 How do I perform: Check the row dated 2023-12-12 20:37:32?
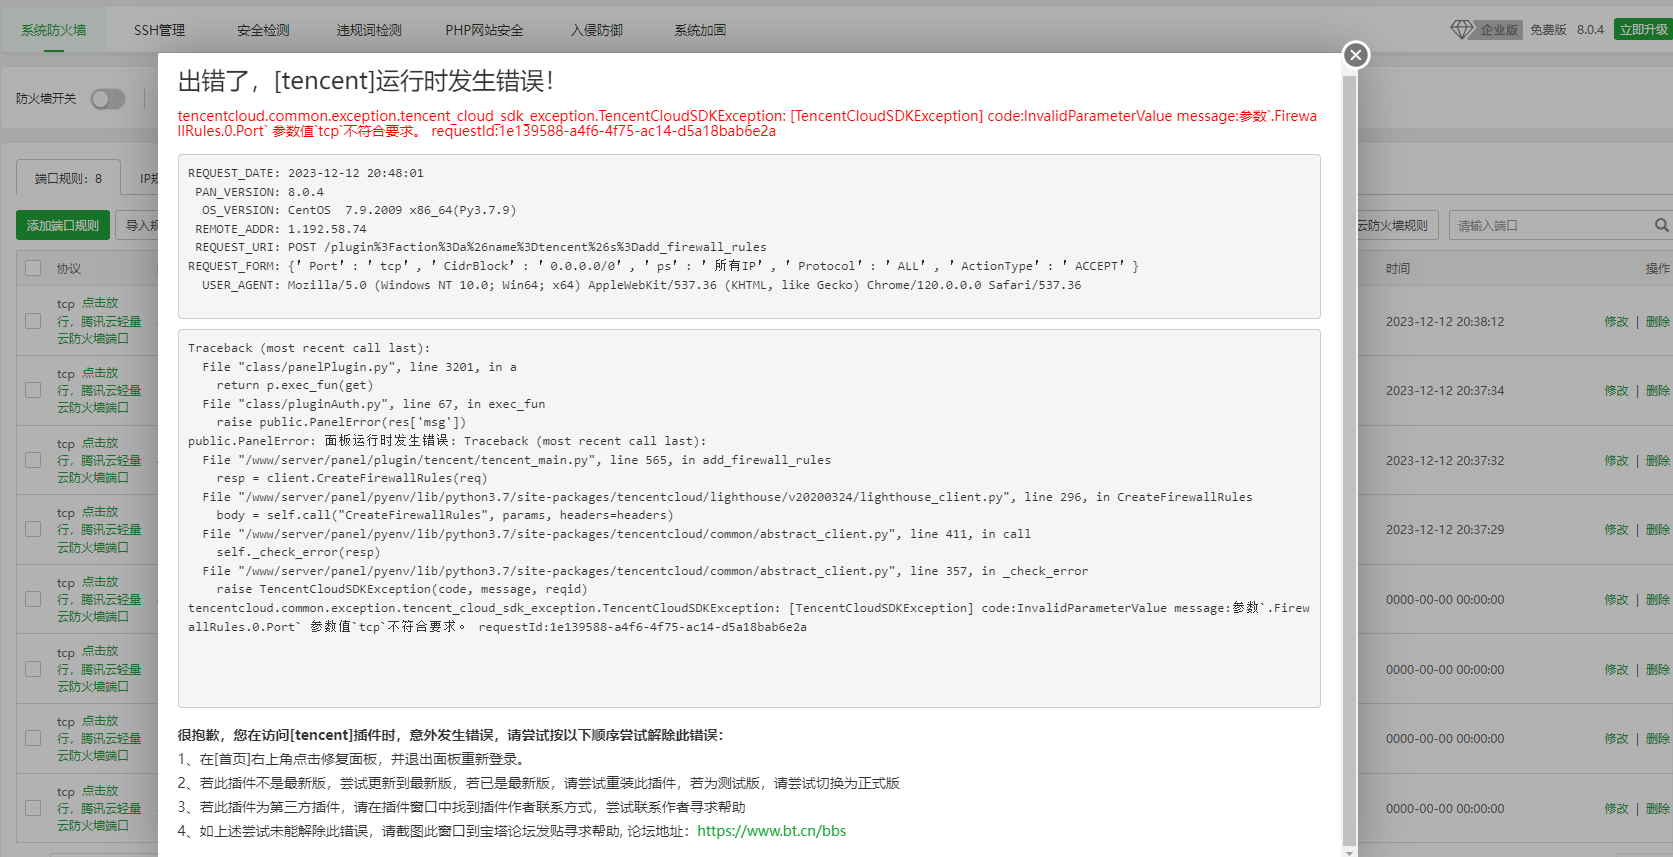pos(33,460)
